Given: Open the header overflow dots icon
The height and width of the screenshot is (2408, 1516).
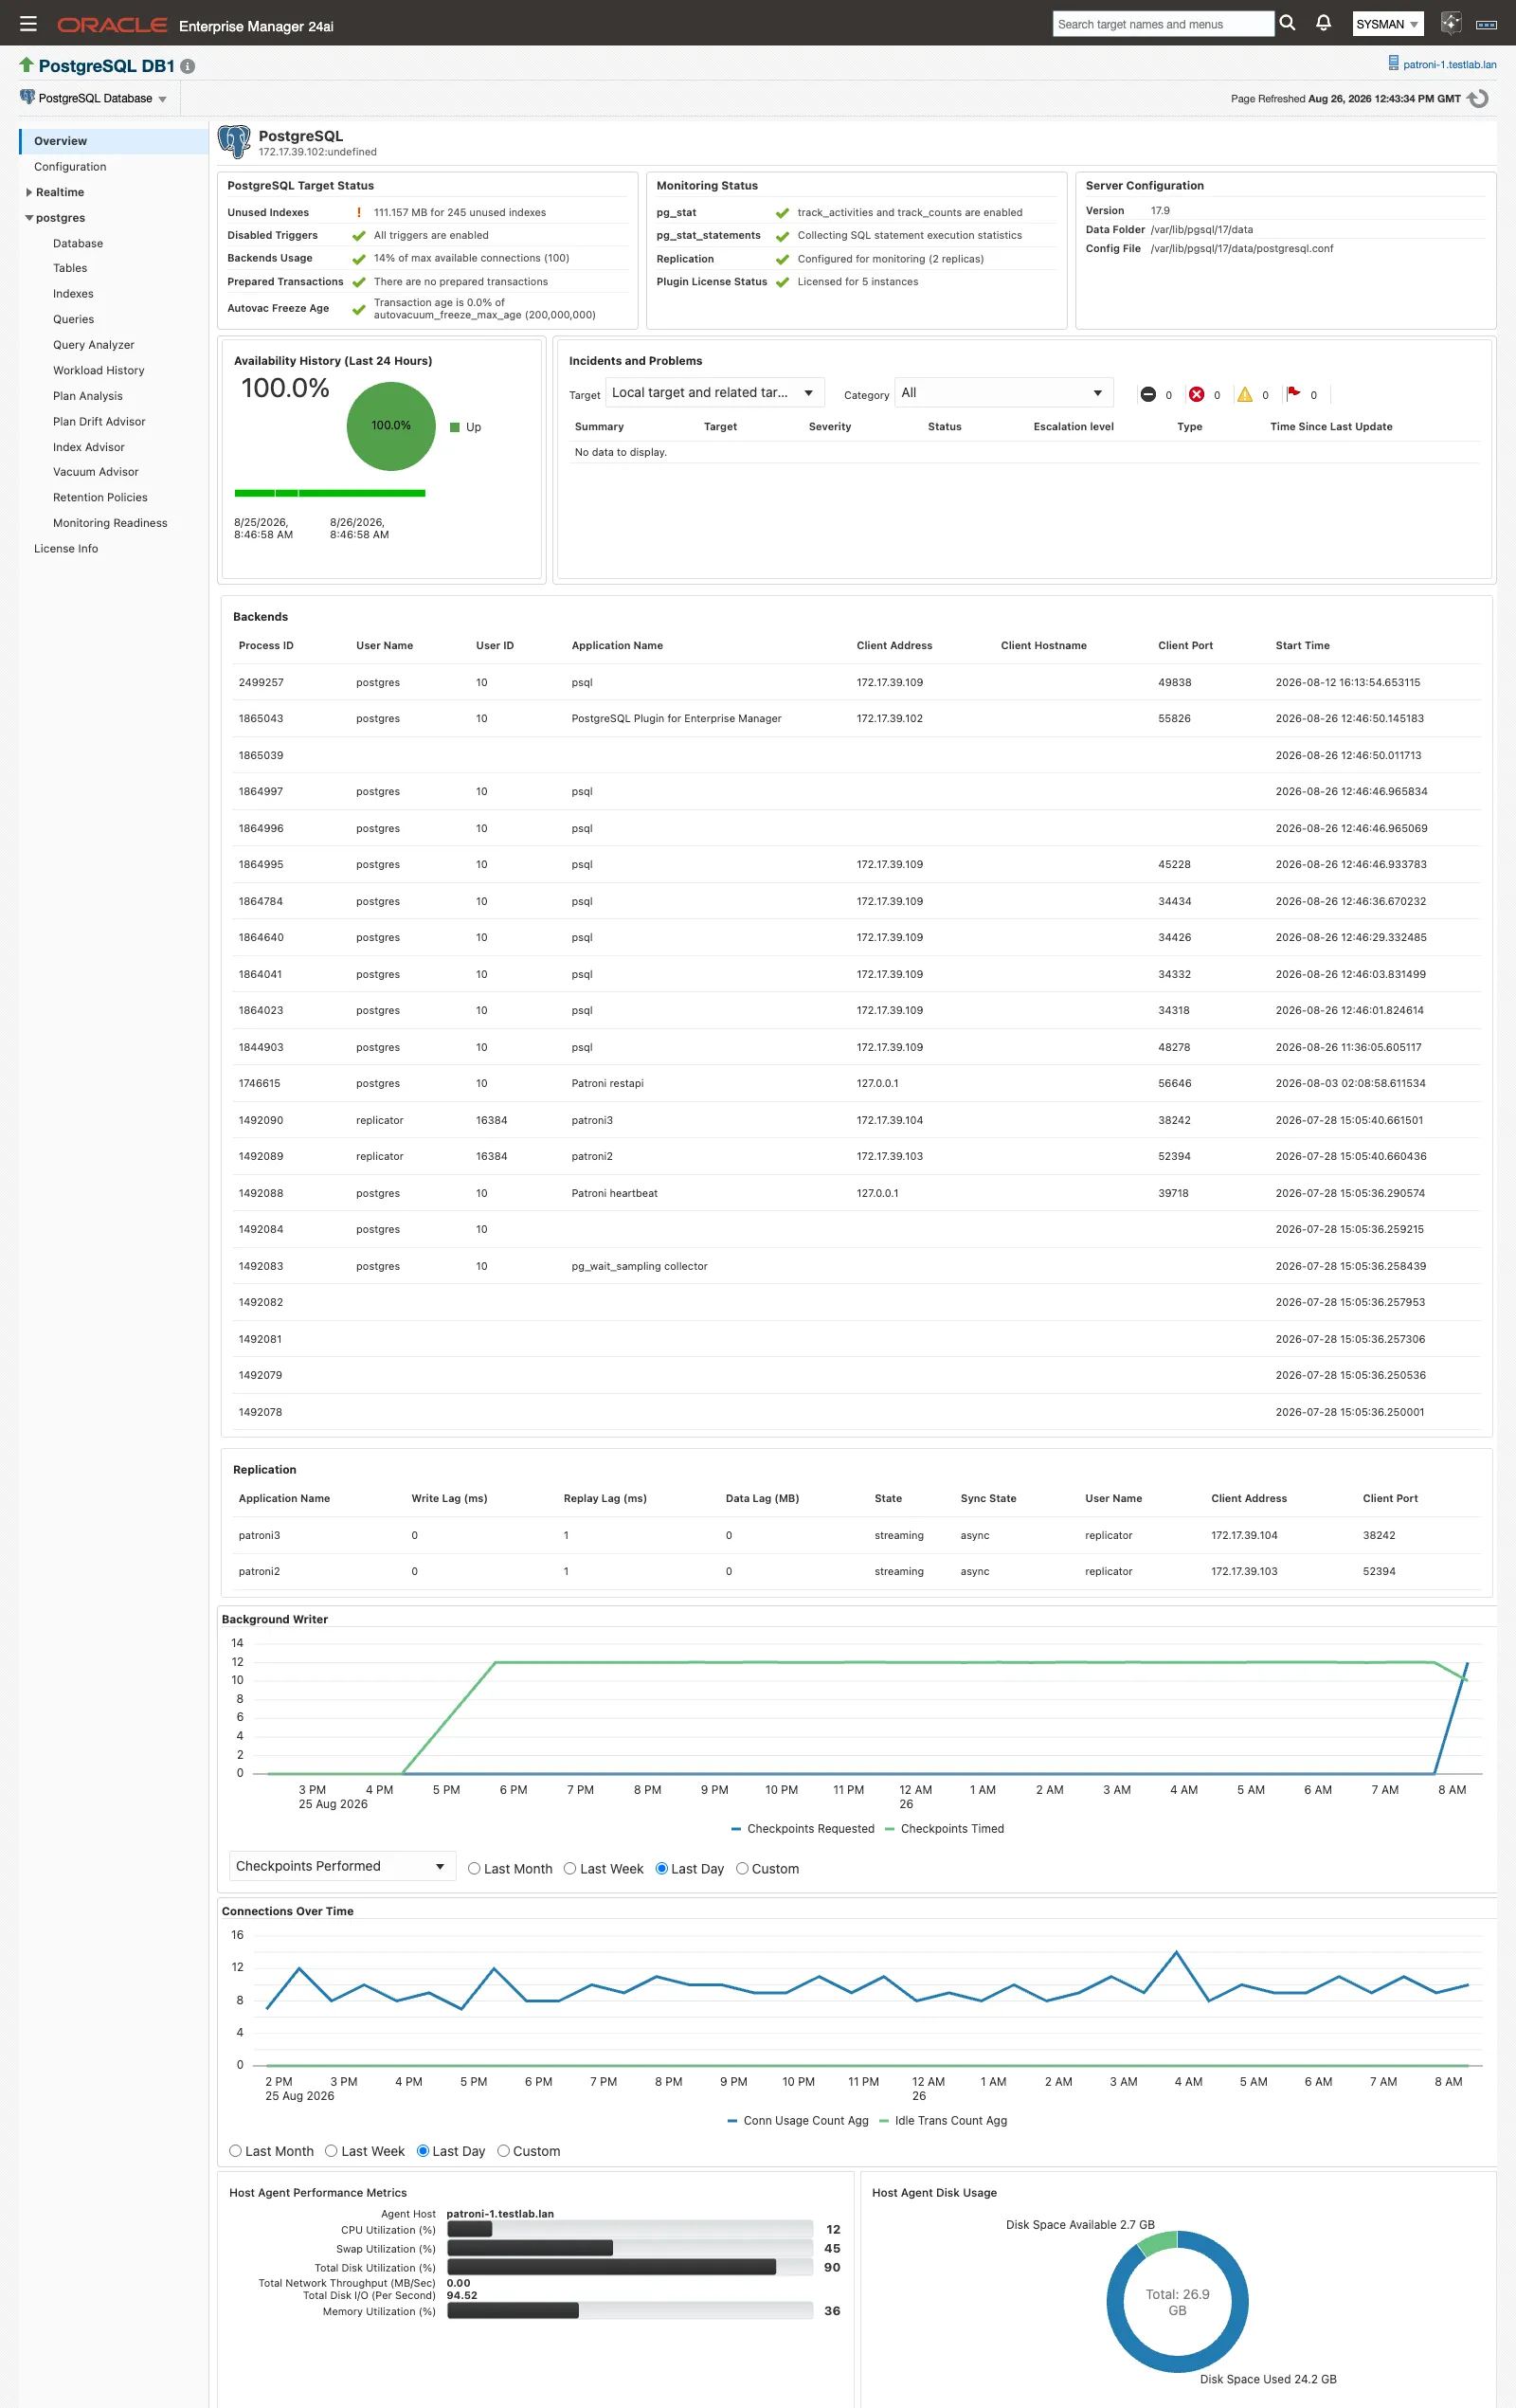Looking at the screenshot, I should click(1486, 24).
